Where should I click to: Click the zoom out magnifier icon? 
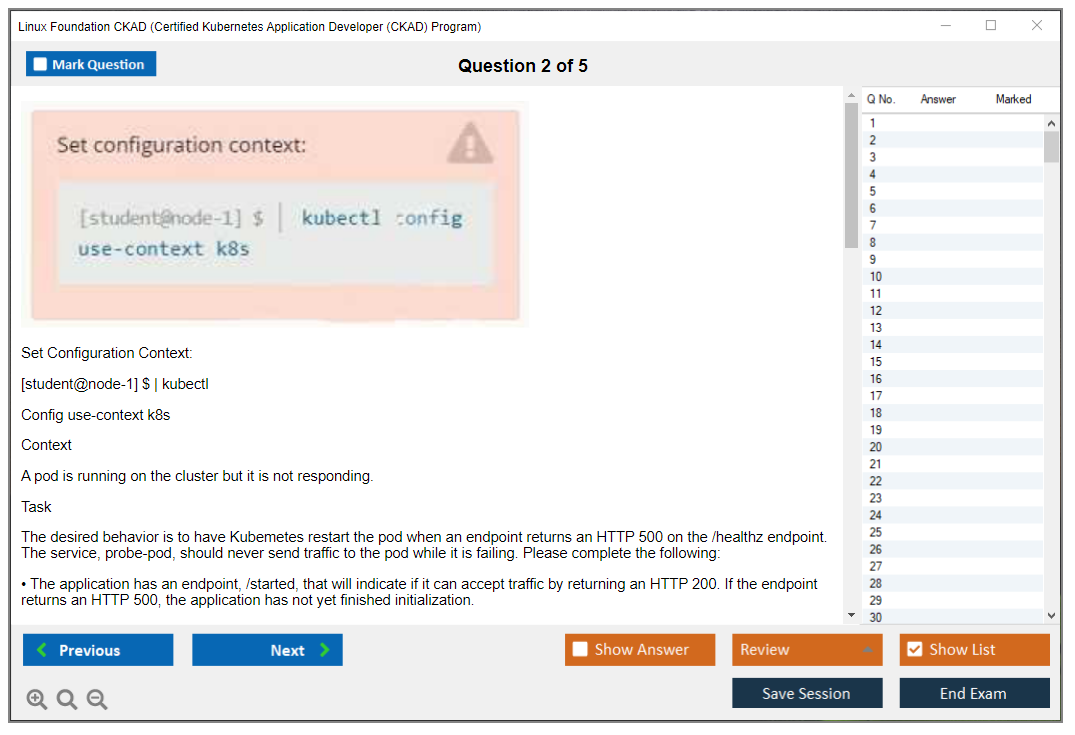point(97,699)
